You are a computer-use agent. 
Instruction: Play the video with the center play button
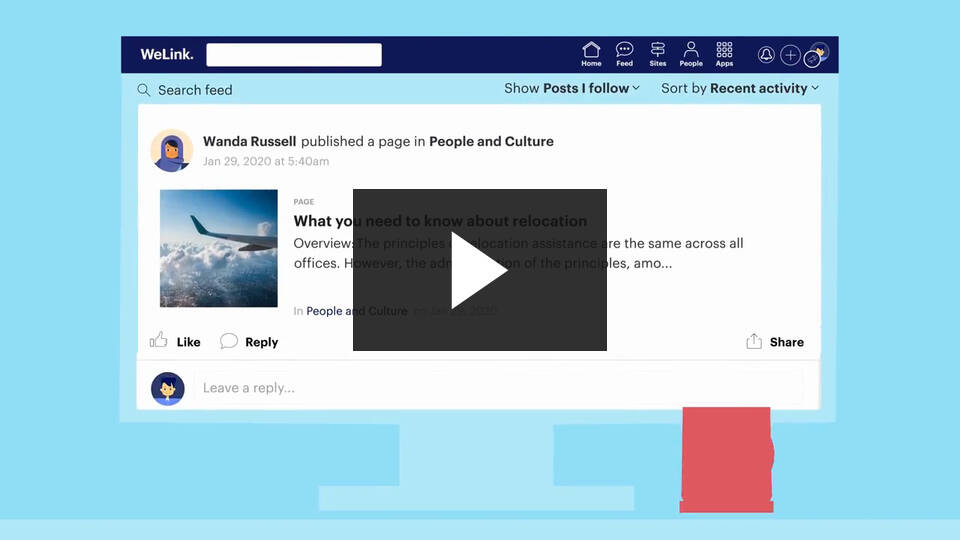point(479,270)
